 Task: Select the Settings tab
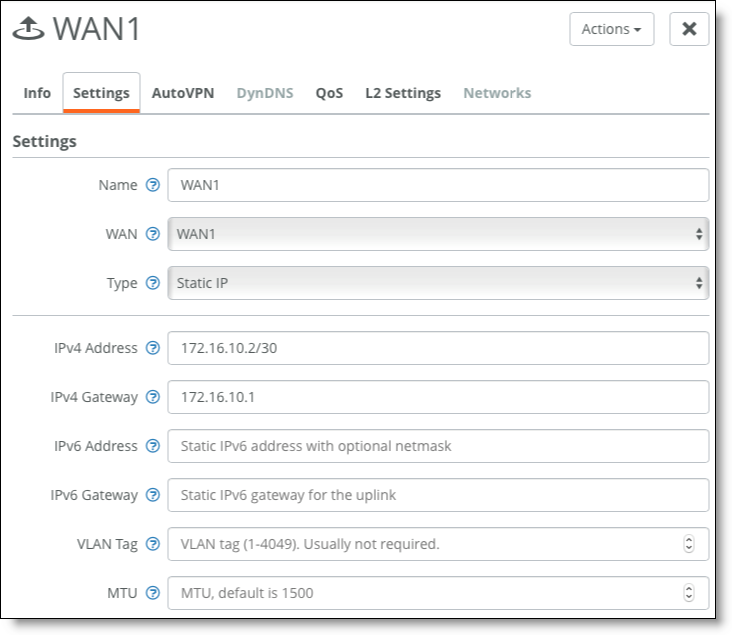(x=101, y=93)
